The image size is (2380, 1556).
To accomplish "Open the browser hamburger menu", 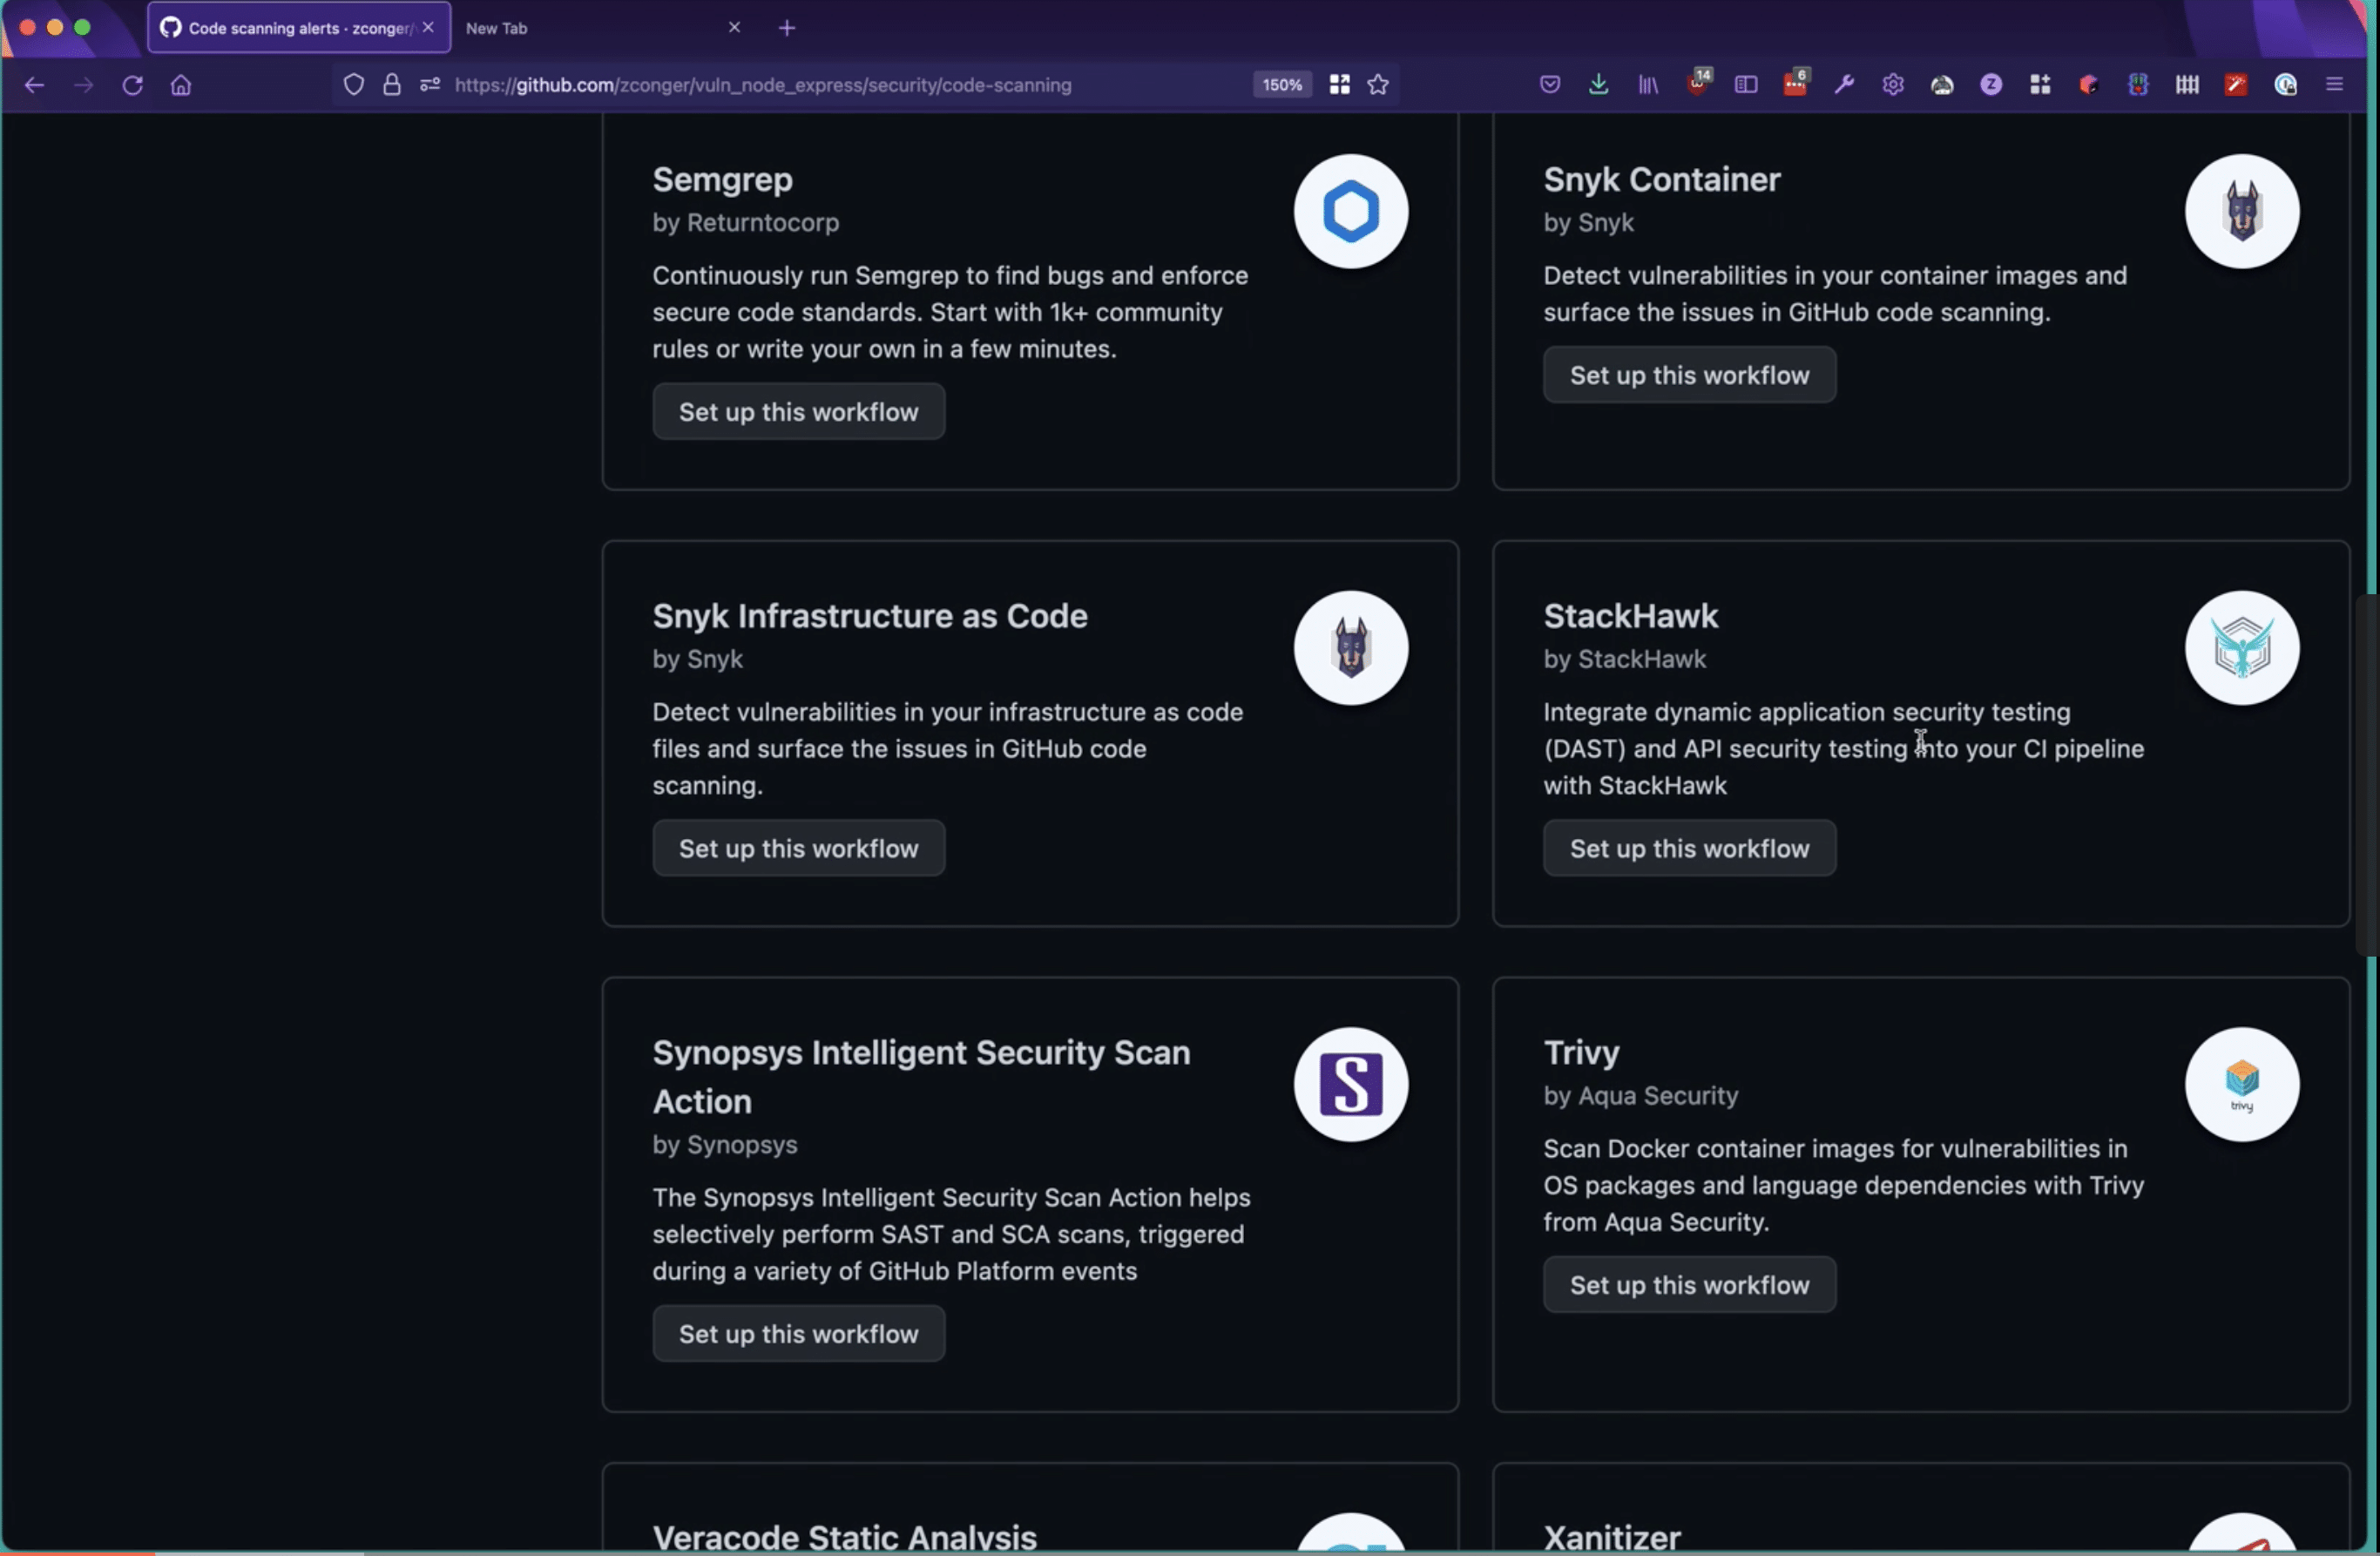I will pyautogui.click(x=2335, y=85).
